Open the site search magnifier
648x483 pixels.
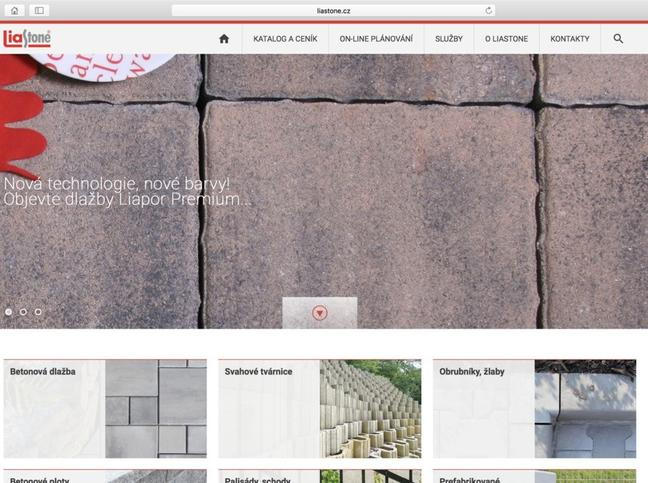pos(618,39)
